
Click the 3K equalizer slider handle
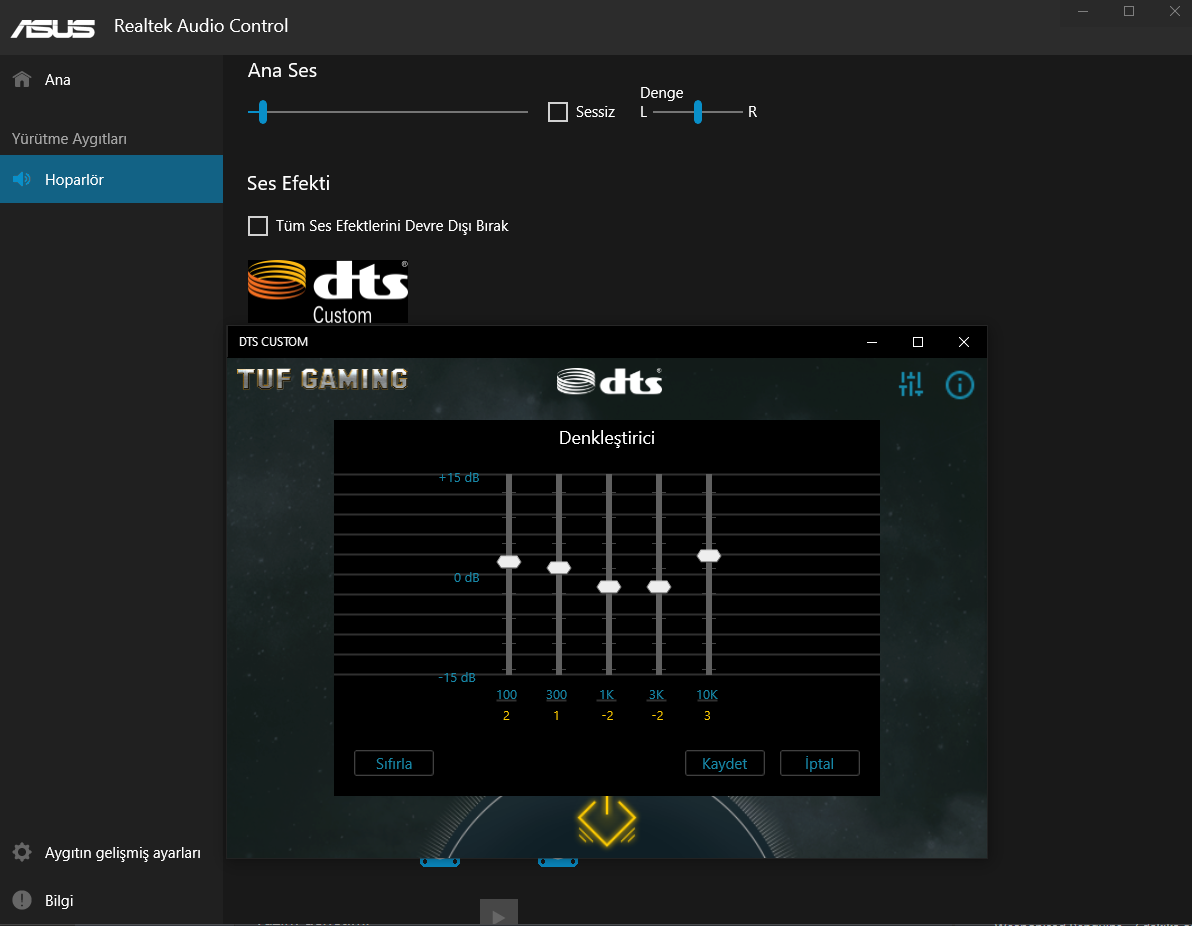(x=659, y=587)
